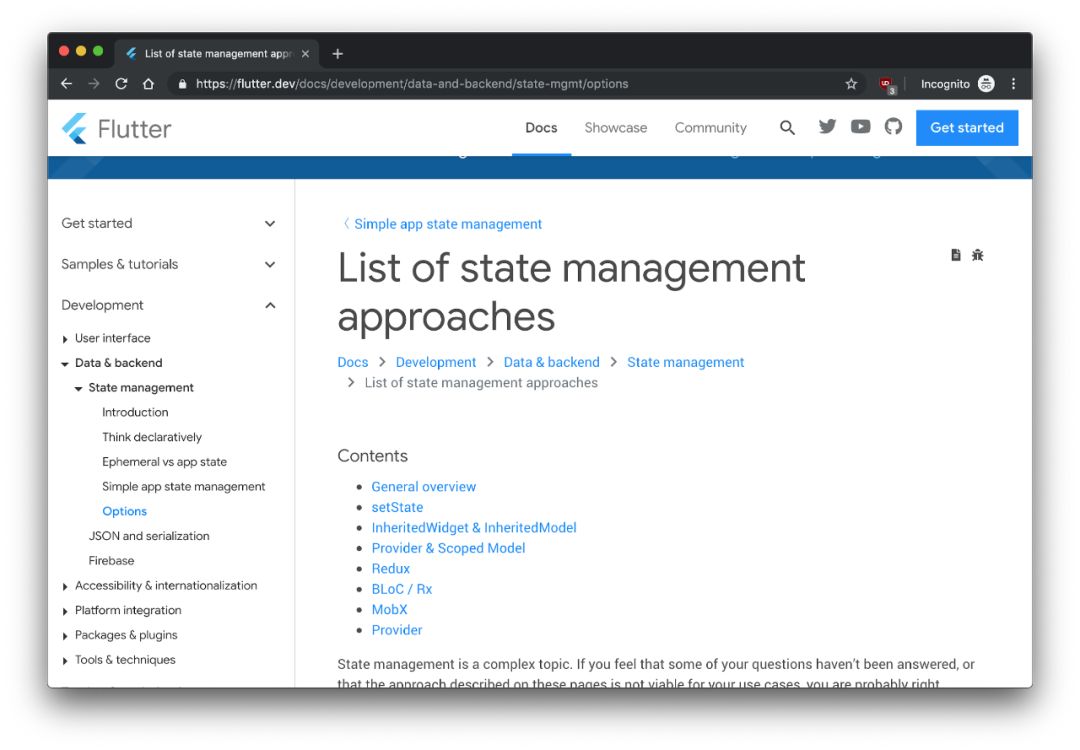Go to browser home icon
Screen dimensions: 1080x750
(148, 84)
